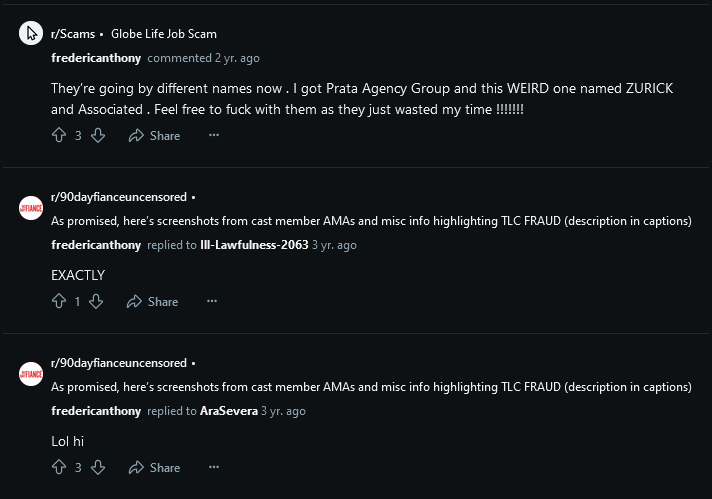
Task: Upvote the EXACTLY comment
Action: [59, 301]
